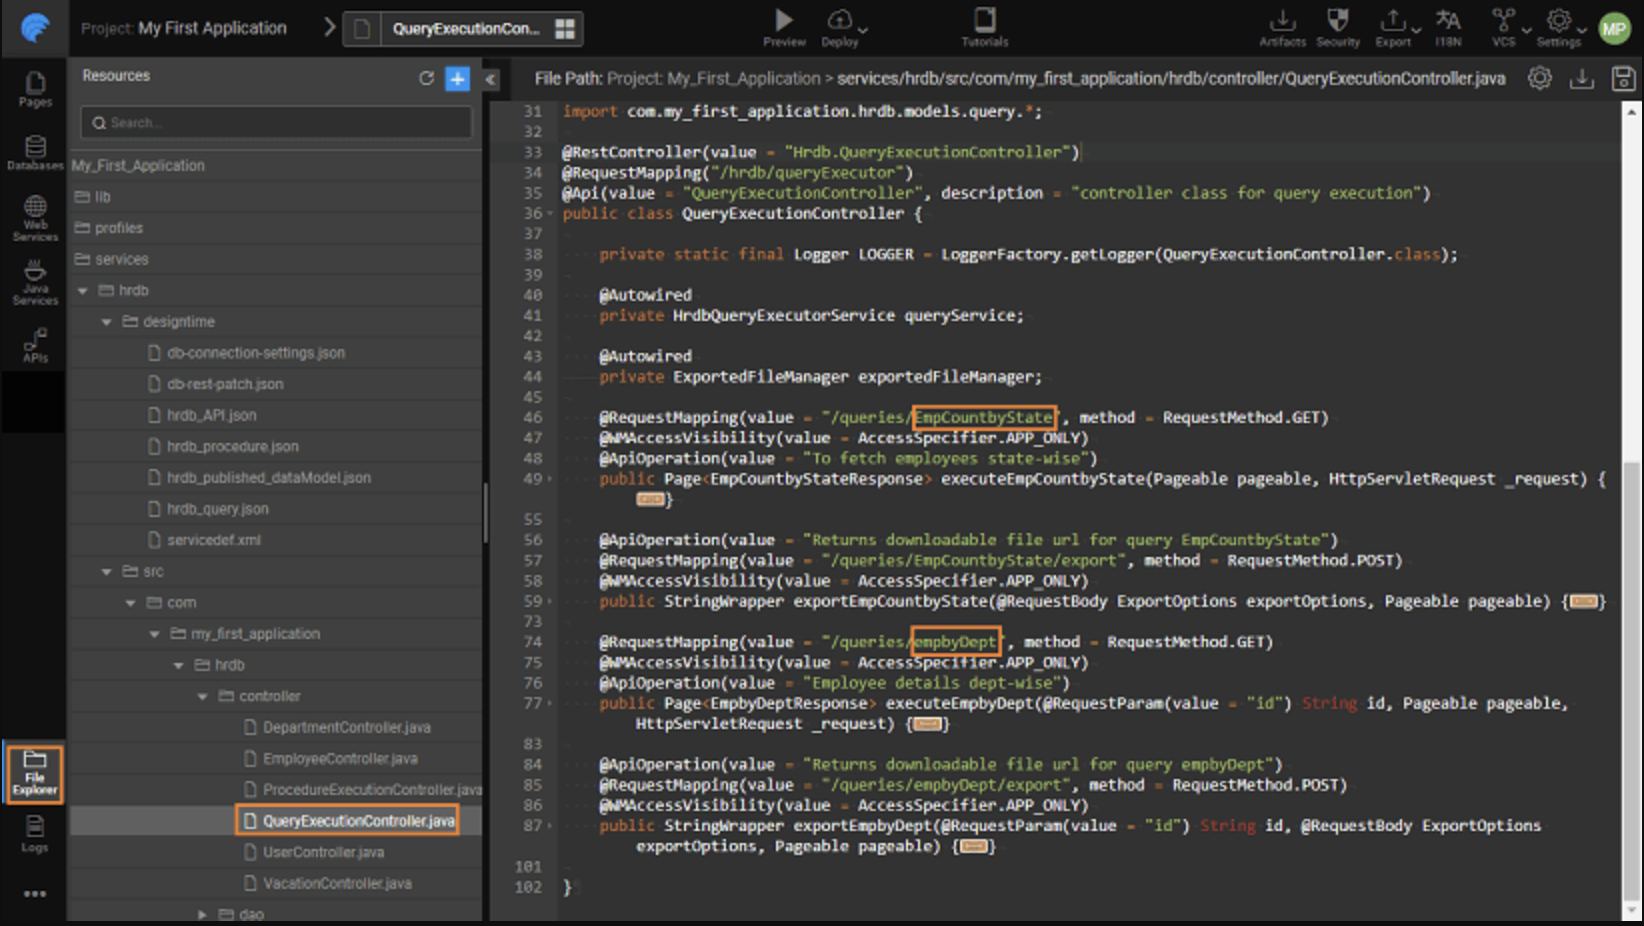Click the Preview play icon

point(784,20)
